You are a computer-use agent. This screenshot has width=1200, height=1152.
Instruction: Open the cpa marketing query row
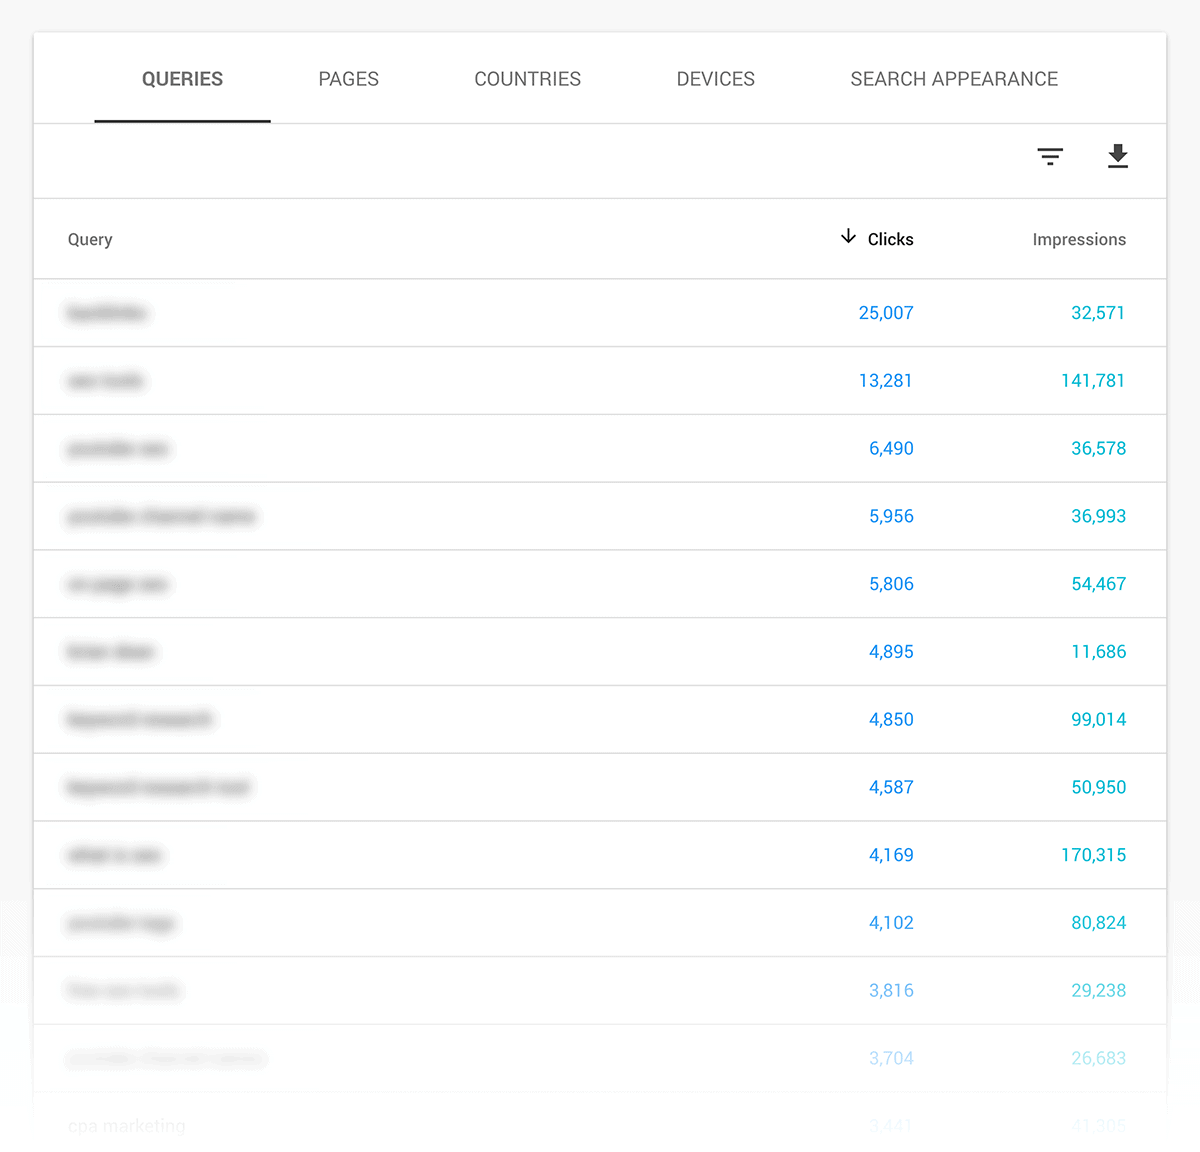(x=125, y=1125)
